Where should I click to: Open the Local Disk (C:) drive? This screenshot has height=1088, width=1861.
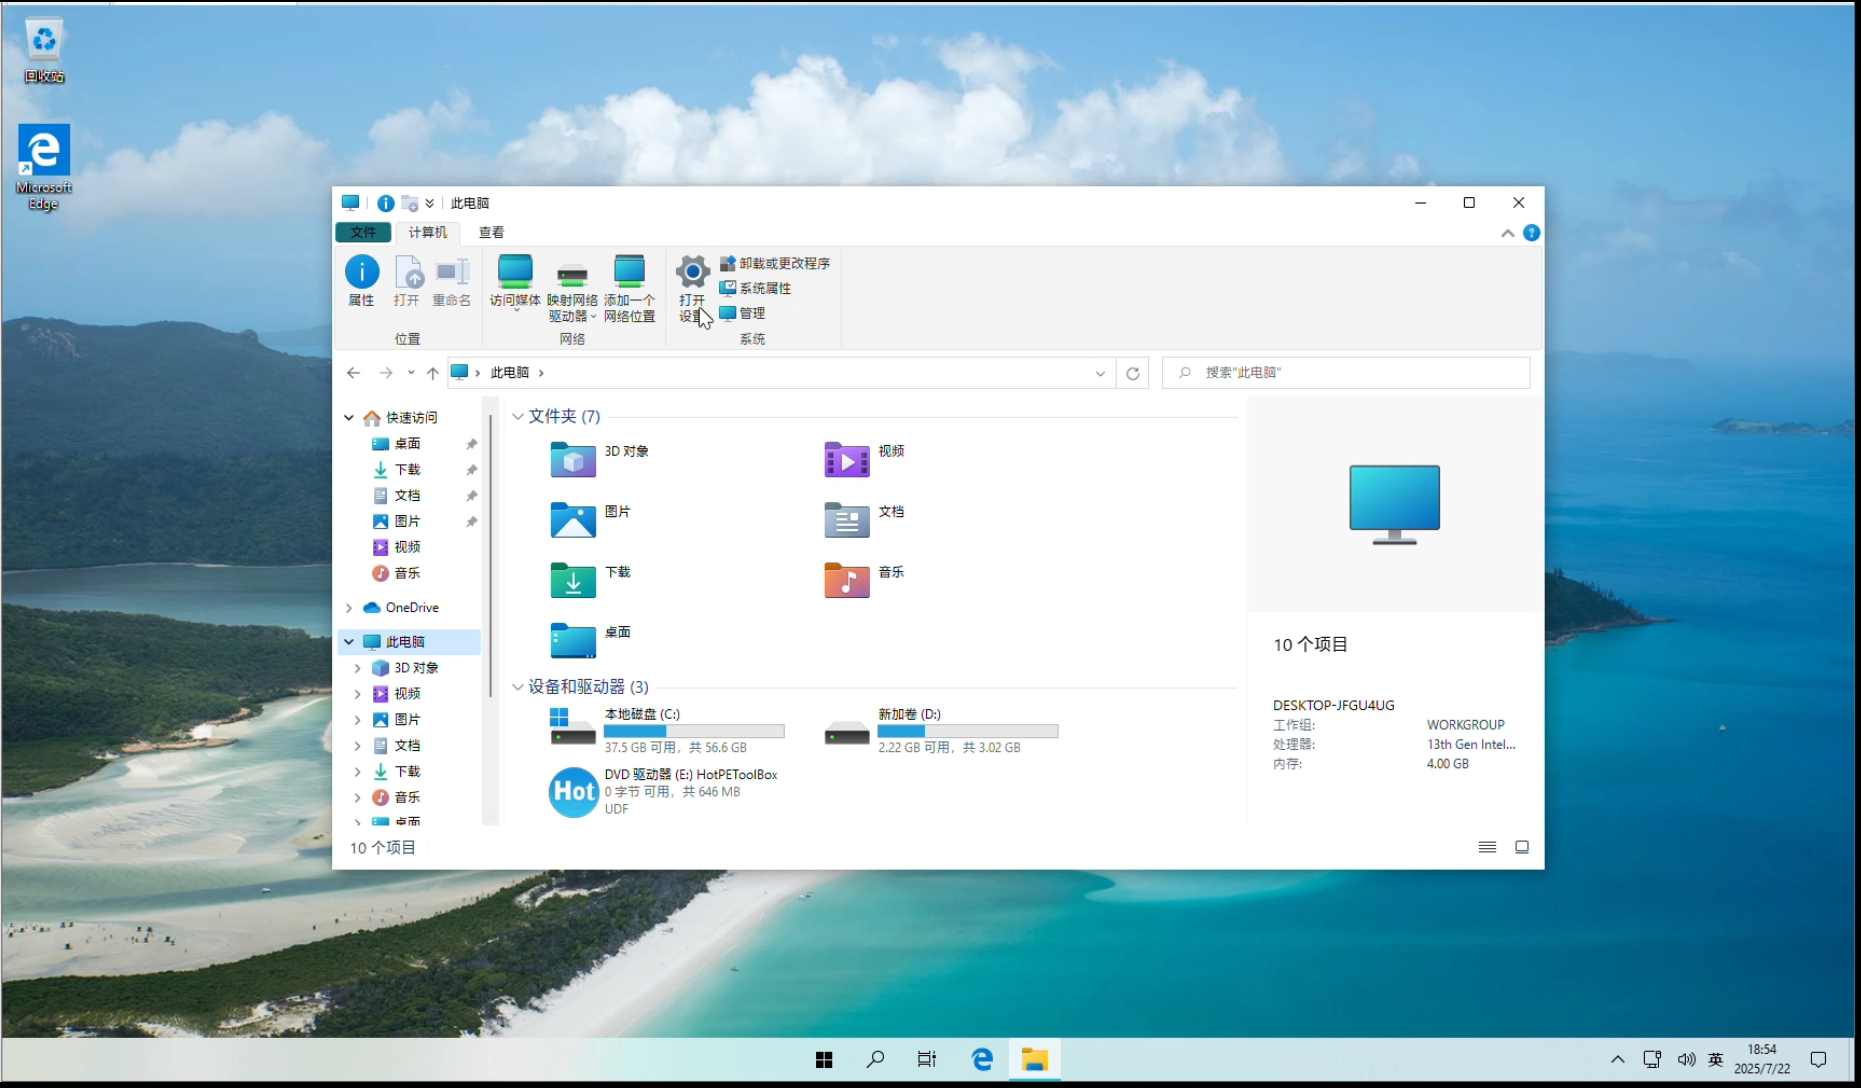pyautogui.click(x=574, y=729)
